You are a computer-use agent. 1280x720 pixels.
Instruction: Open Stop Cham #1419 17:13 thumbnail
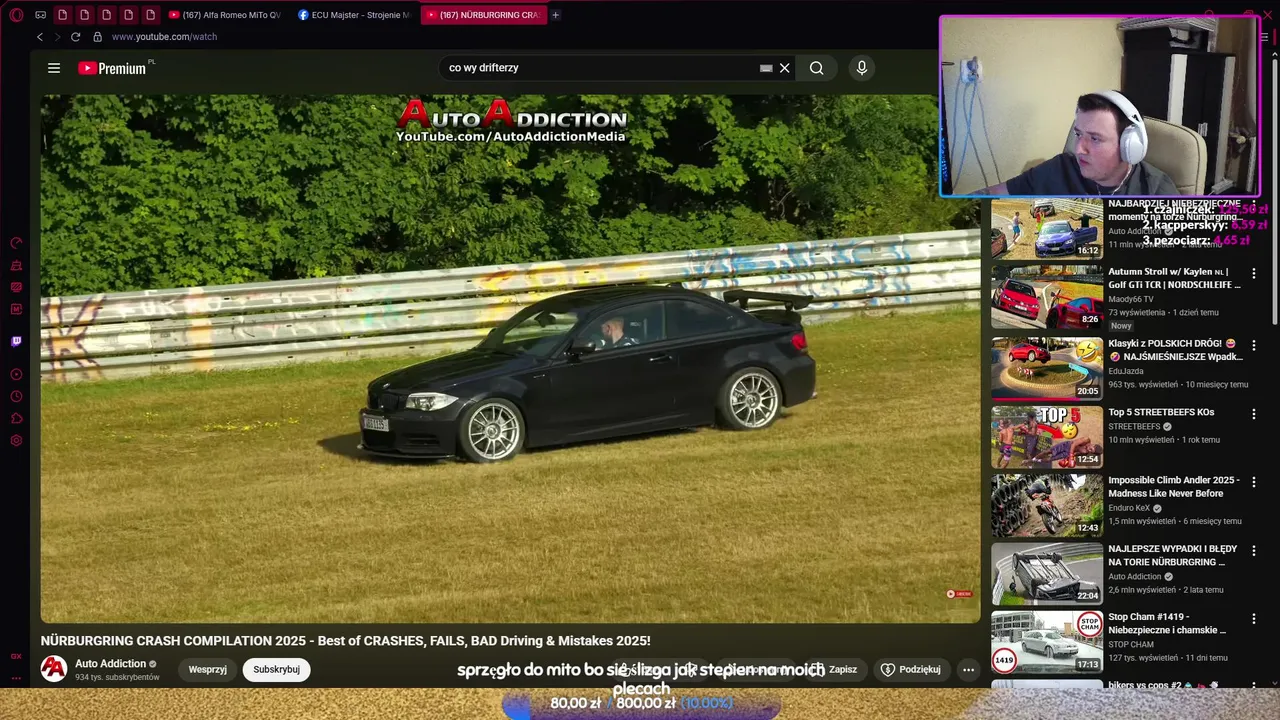(1047, 642)
